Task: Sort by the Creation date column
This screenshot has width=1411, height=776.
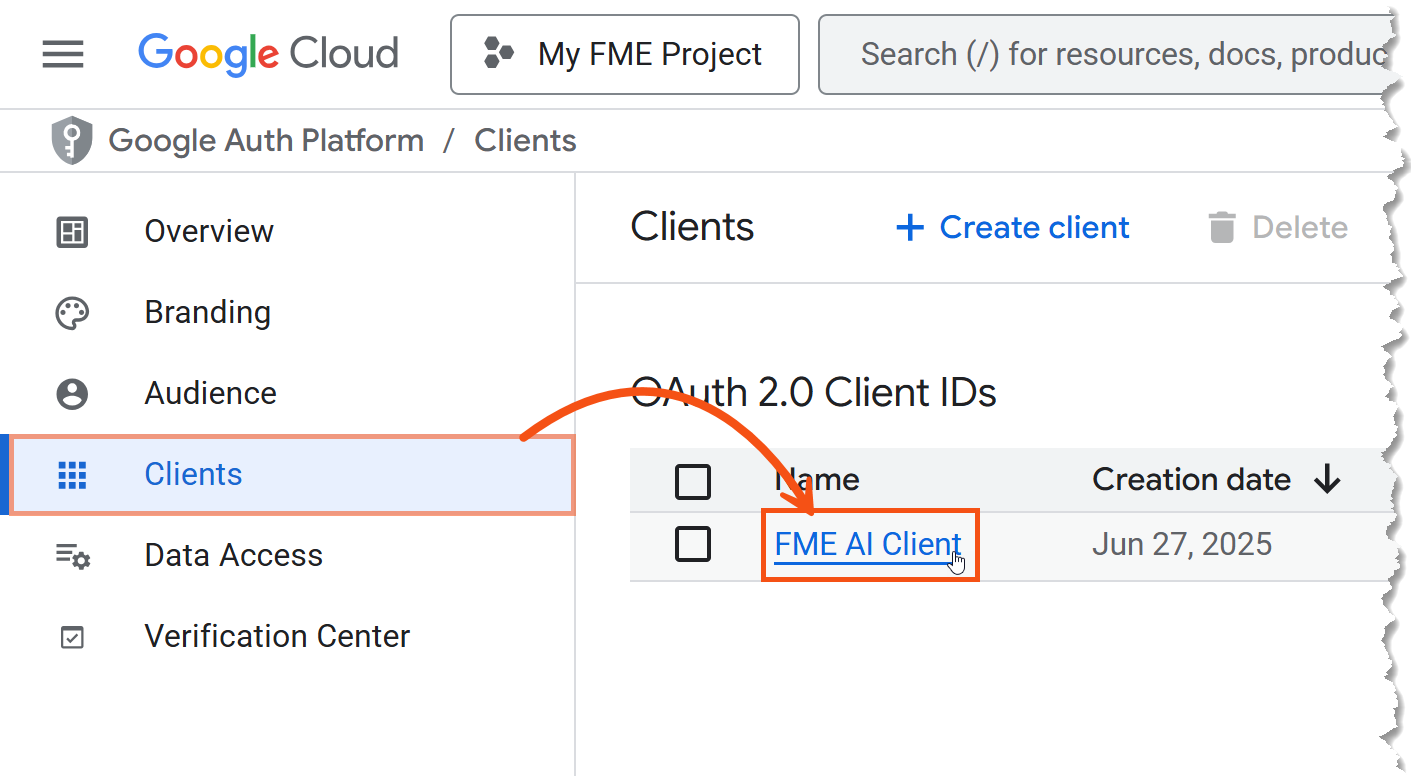Action: 1191,480
